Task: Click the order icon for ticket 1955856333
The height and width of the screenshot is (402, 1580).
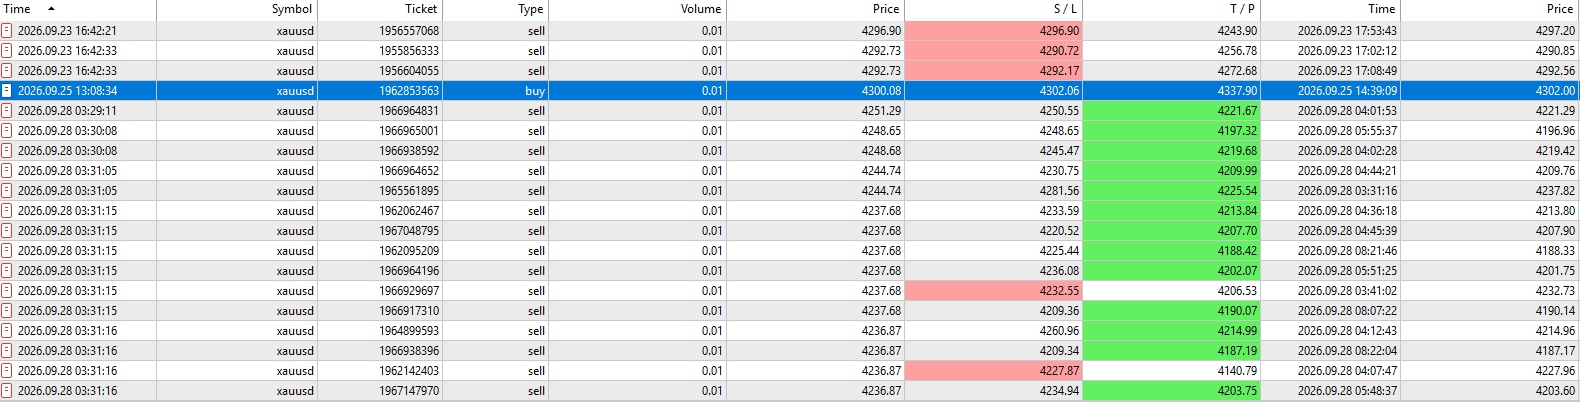Action: tap(7, 51)
